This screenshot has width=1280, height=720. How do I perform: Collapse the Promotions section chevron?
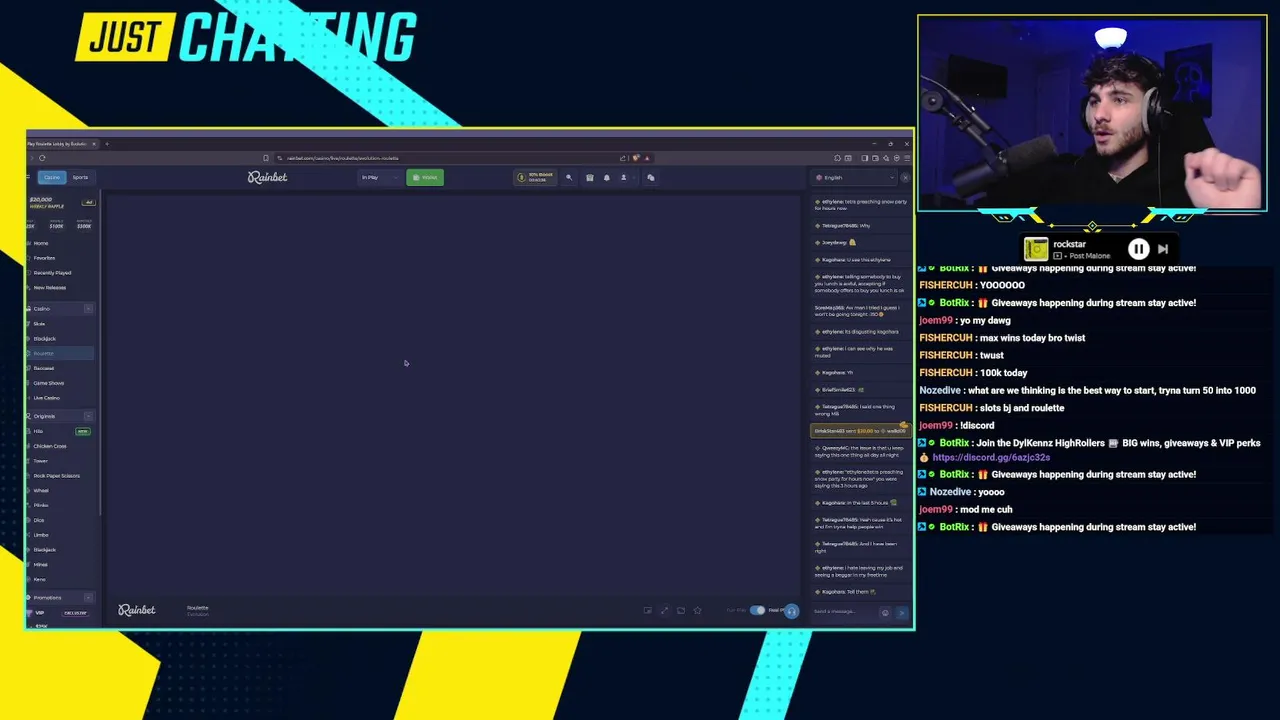click(x=88, y=597)
